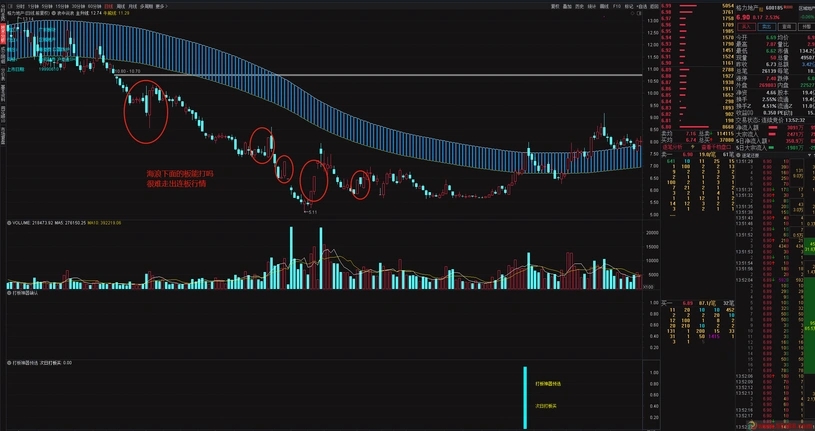
Task: Click the 打板神器共选 indicator panel icon
Action: coord(9,362)
